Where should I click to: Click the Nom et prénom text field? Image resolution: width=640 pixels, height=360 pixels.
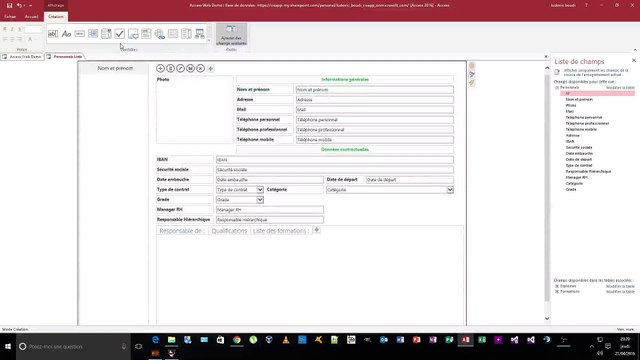[374, 90]
